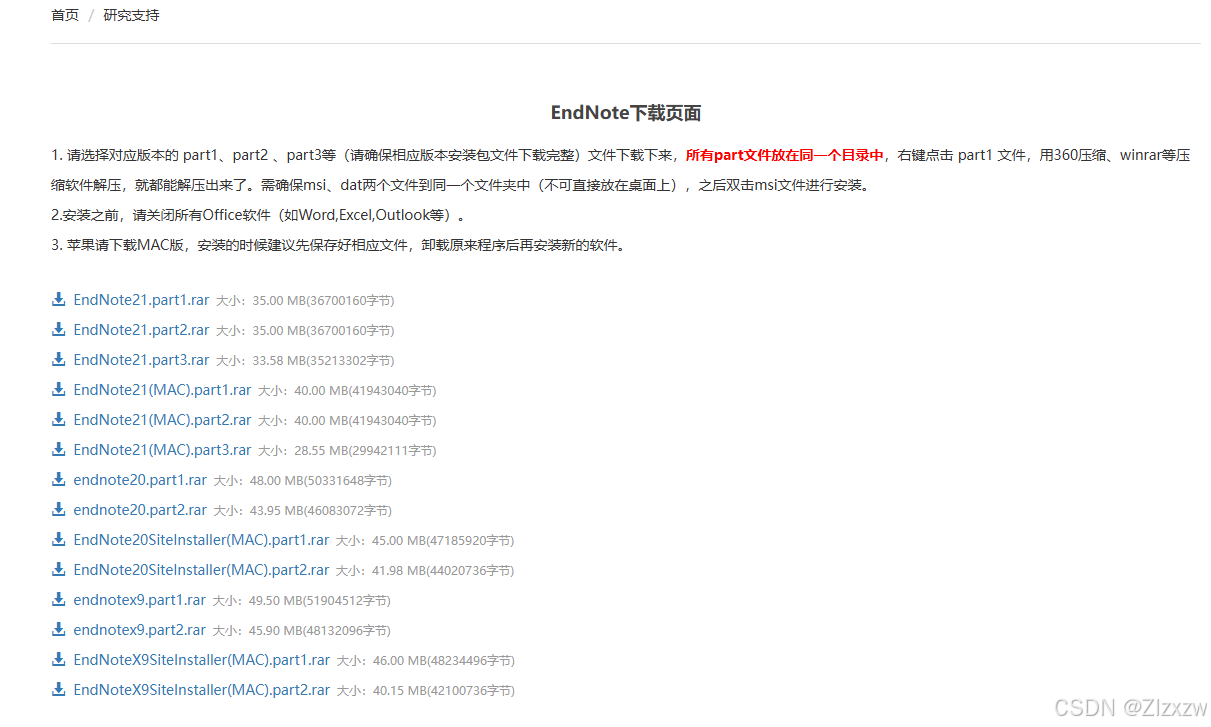
Task: Click download icon beside EndNote21(MAC).part2.rar
Action: coord(58,419)
